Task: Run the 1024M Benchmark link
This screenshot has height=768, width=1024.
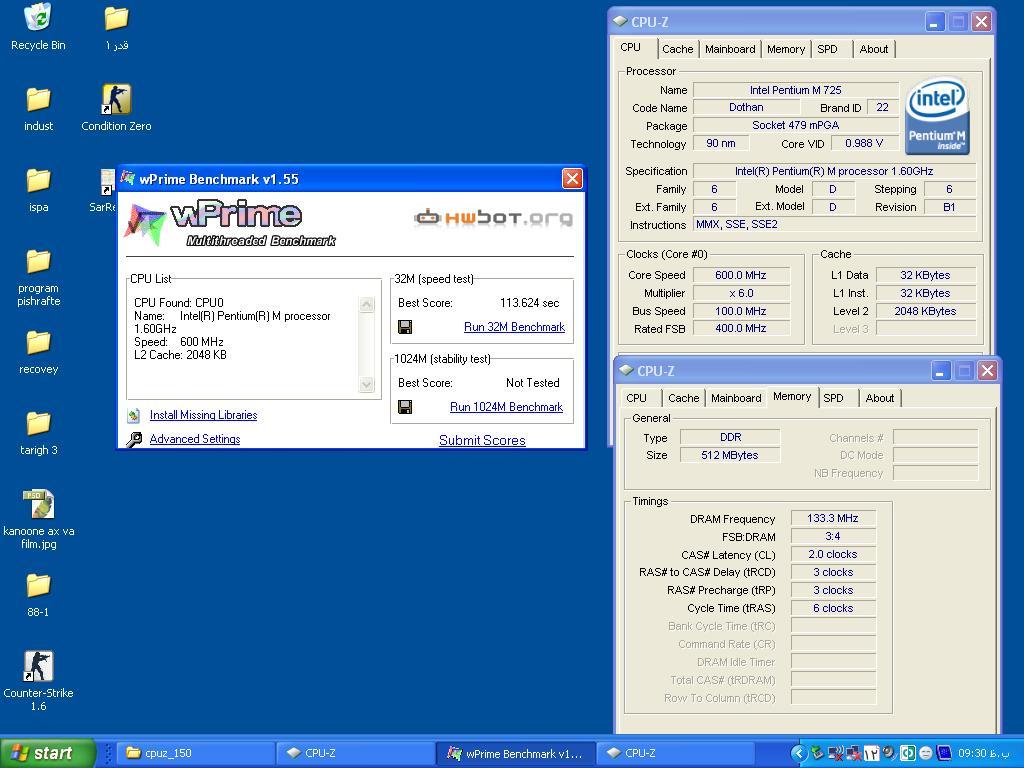Action: pyautogui.click(x=506, y=407)
